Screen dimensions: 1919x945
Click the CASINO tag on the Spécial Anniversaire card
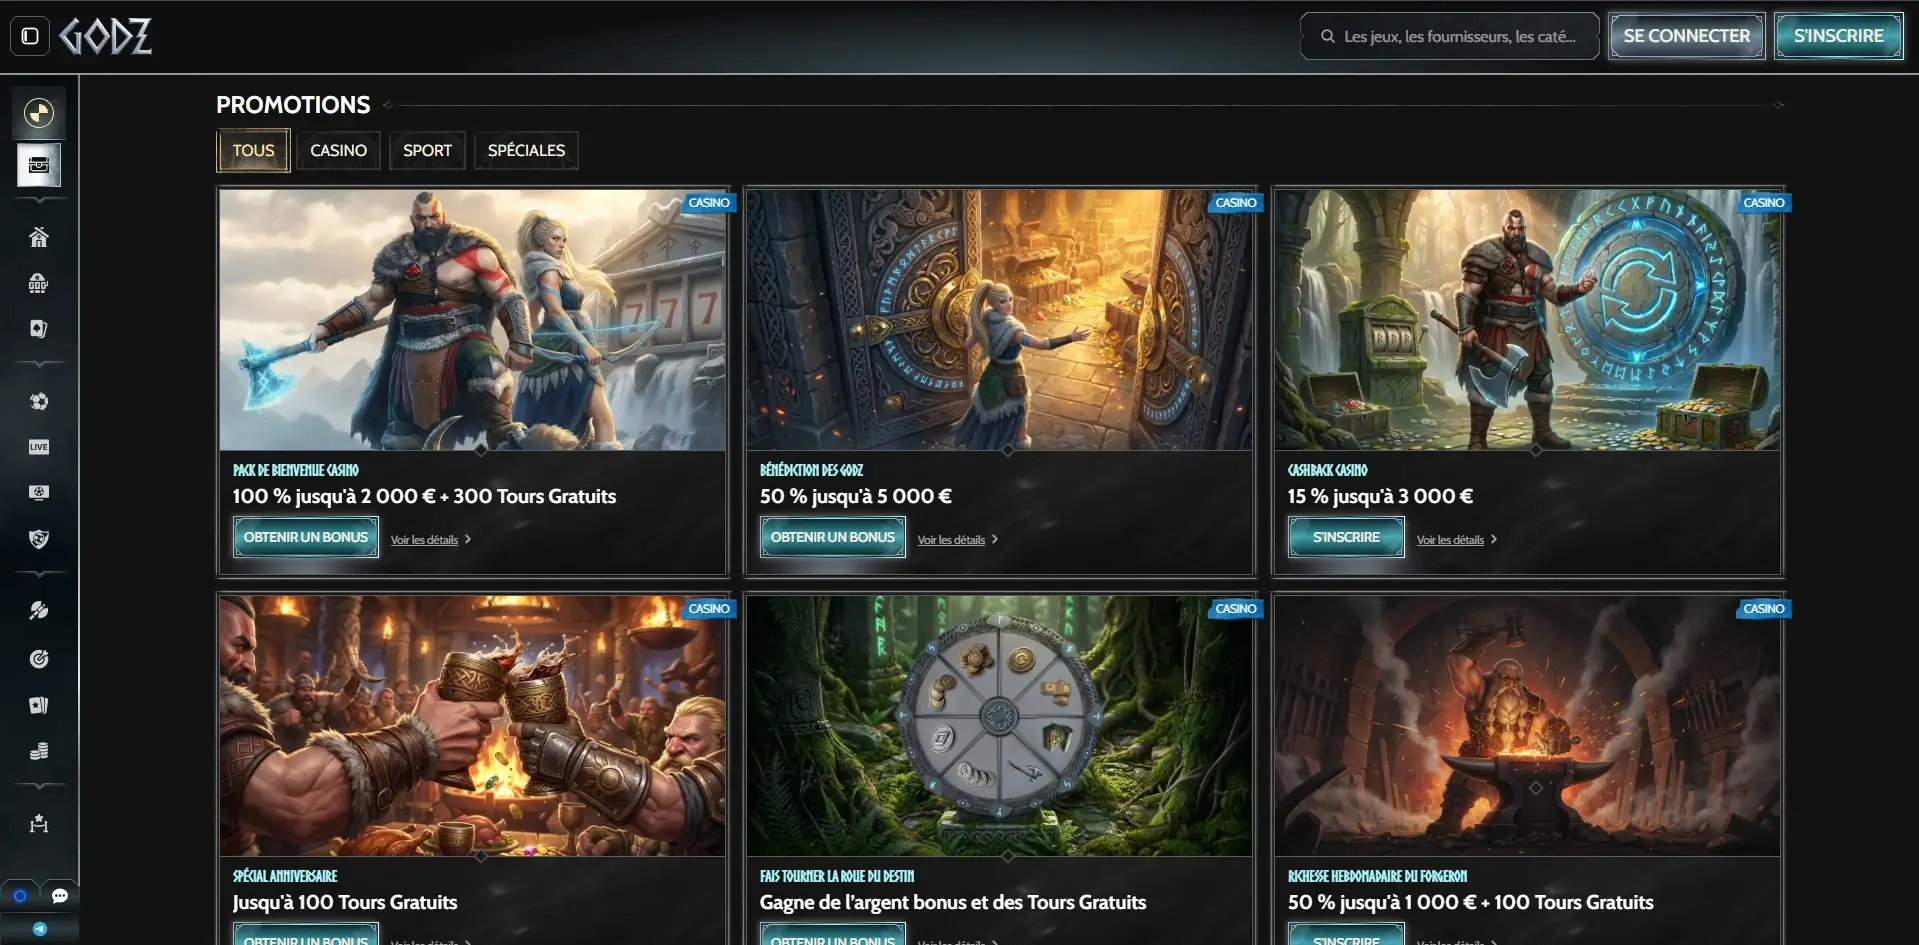709,608
